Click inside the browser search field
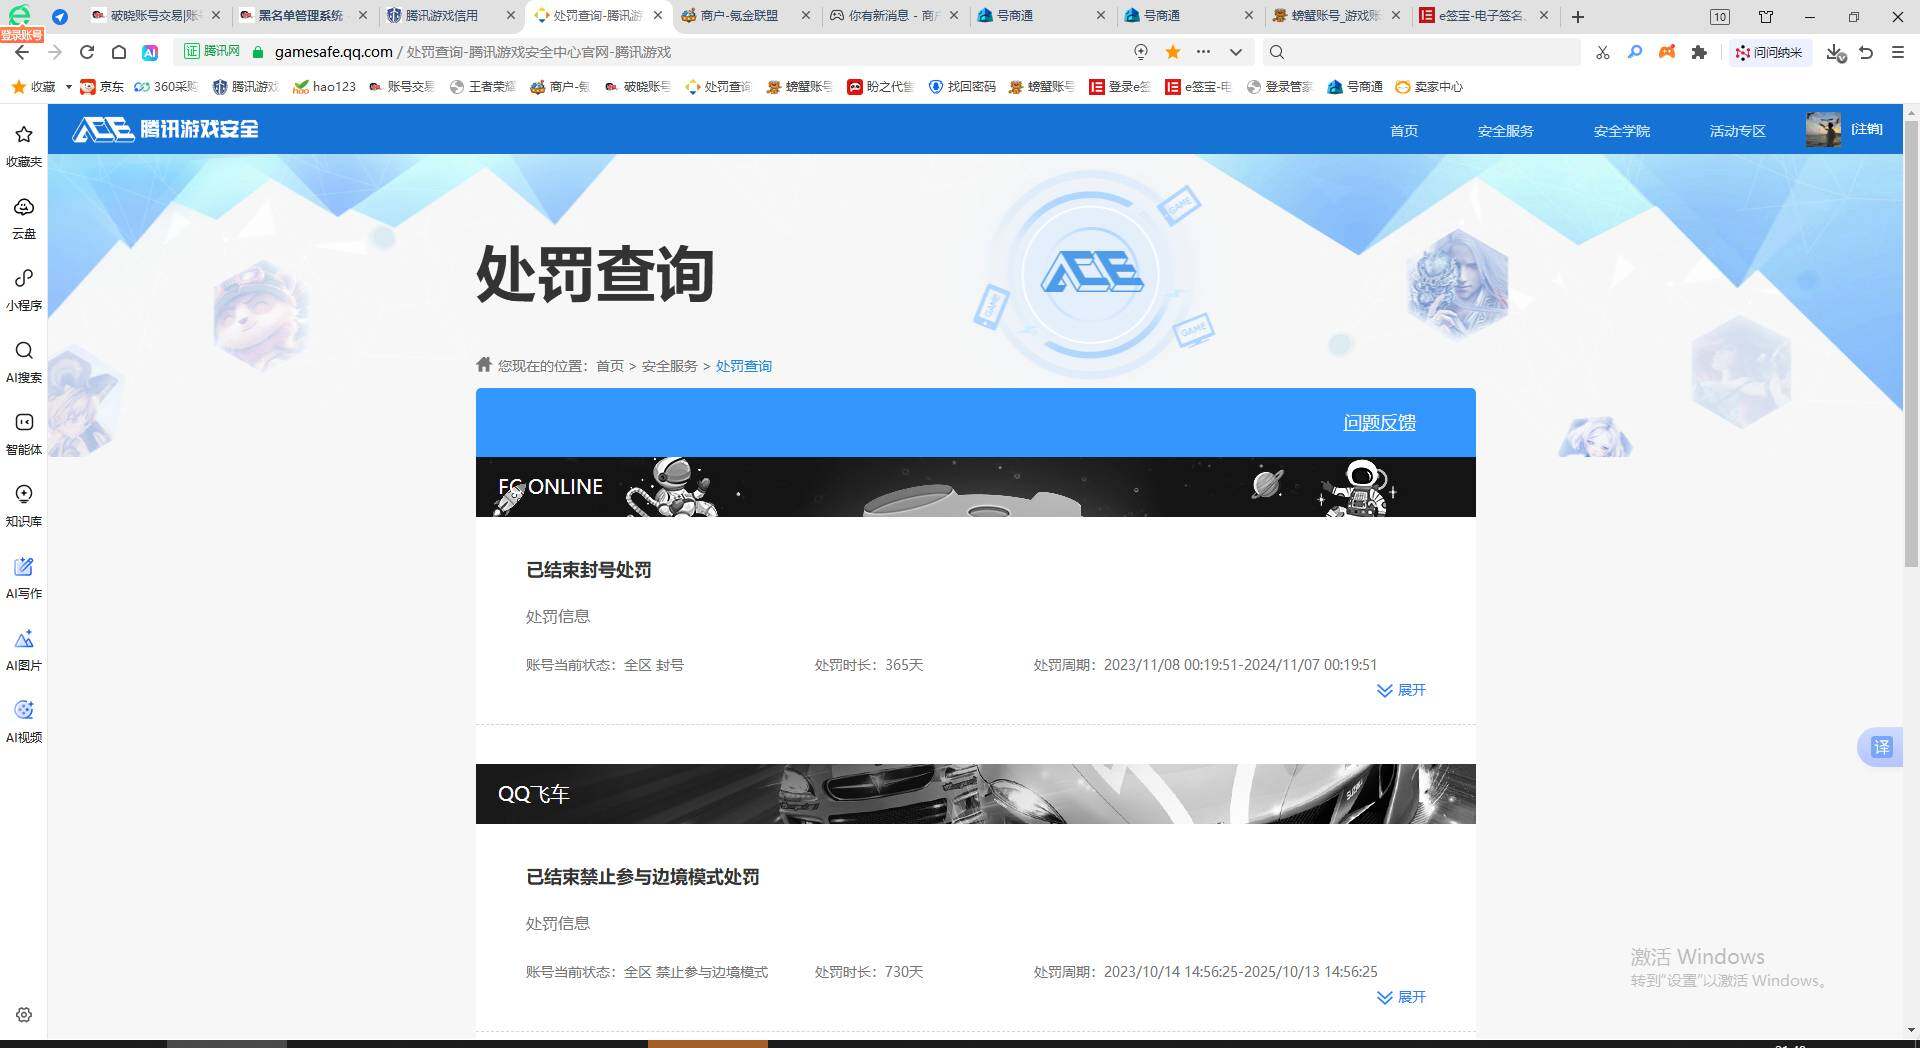 click(1400, 52)
